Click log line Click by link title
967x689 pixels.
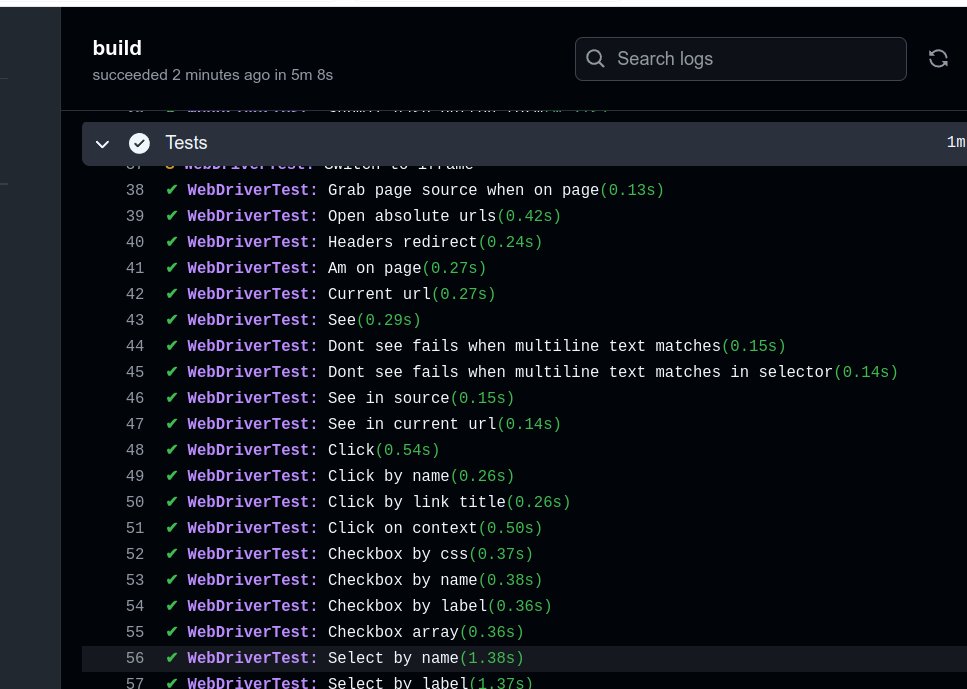tap(369, 501)
